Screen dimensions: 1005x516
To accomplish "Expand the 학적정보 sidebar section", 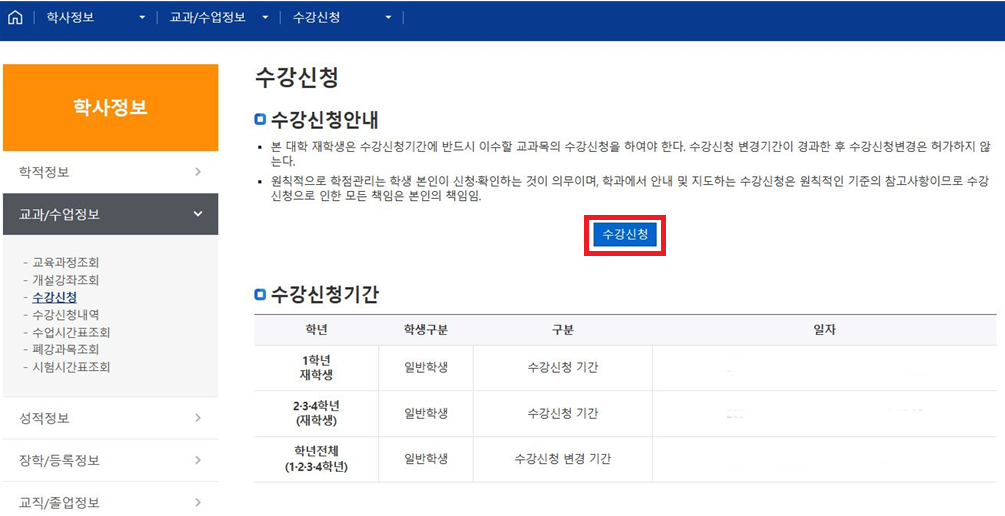I will (x=110, y=172).
